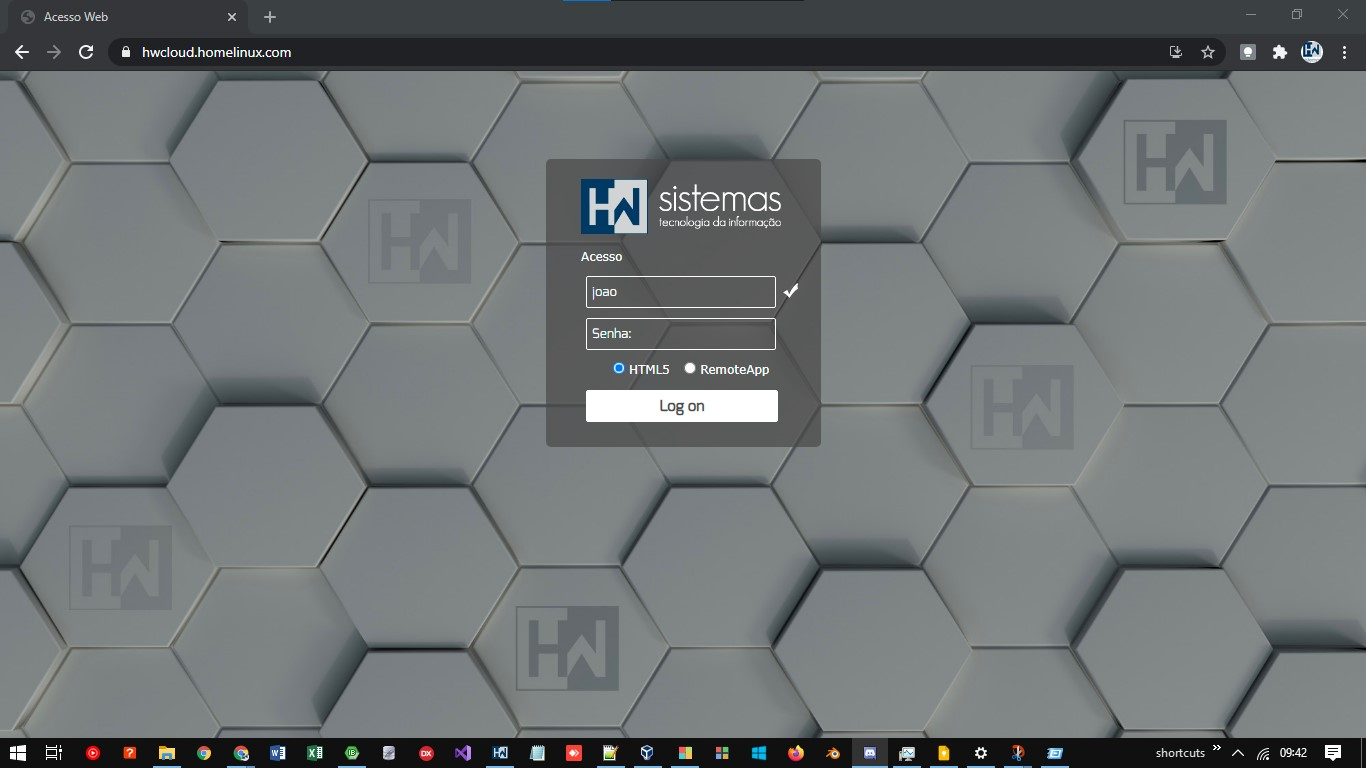This screenshot has width=1366, height=768.
Task: Open the Windows Start menu
Action: pos(17,753)
